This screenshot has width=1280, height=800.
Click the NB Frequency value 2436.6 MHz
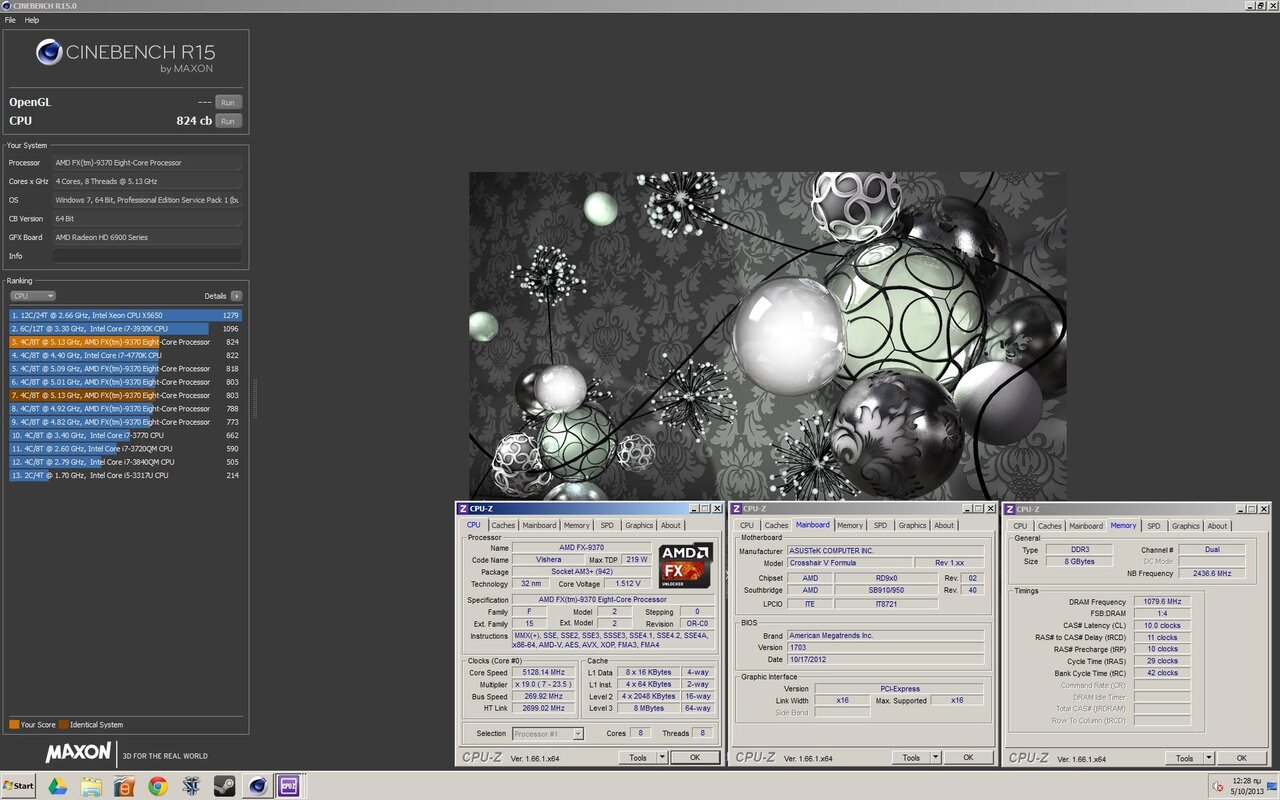[1212, 574]
